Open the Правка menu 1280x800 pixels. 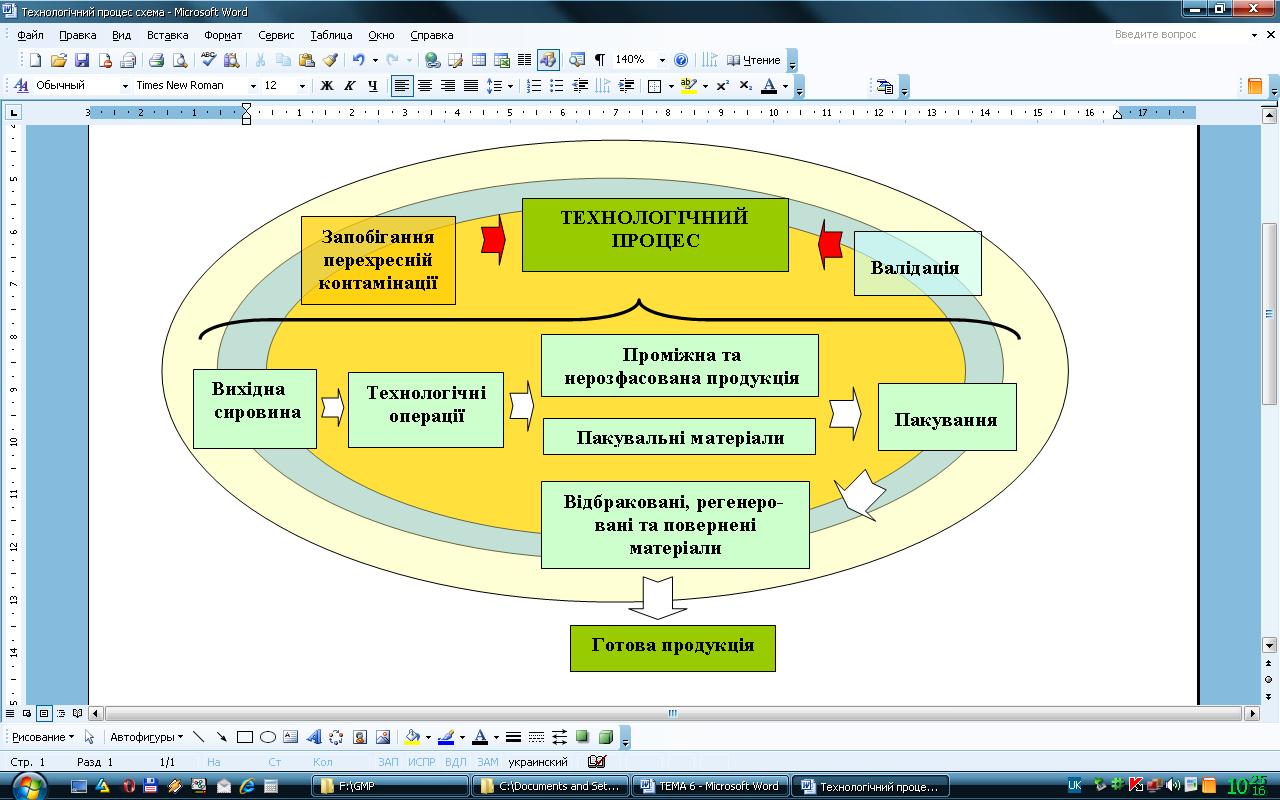[78, 35]
